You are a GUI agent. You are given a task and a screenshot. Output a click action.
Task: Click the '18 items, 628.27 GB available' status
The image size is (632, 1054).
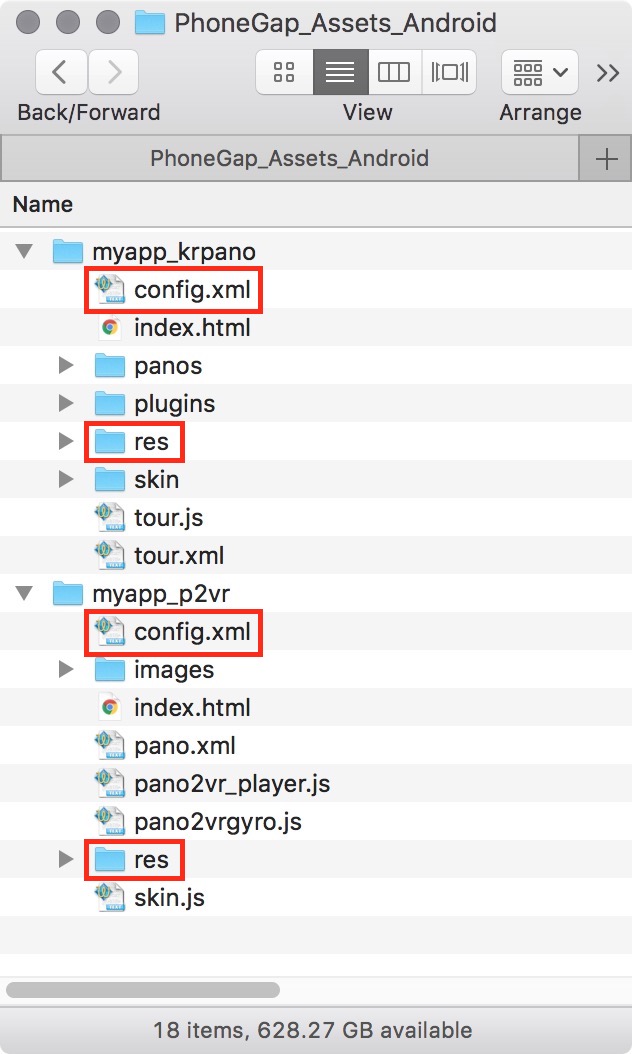tap(313, 1030)
